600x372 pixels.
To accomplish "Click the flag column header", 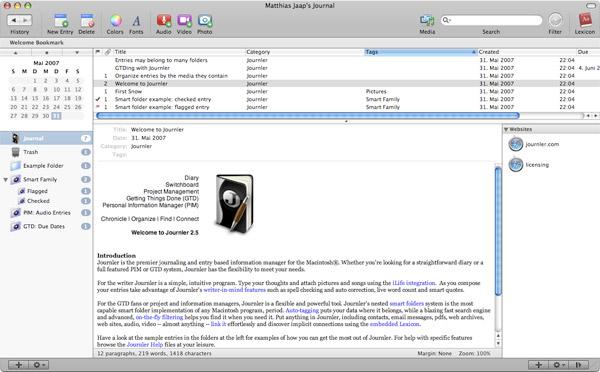I will pos(98,52).
